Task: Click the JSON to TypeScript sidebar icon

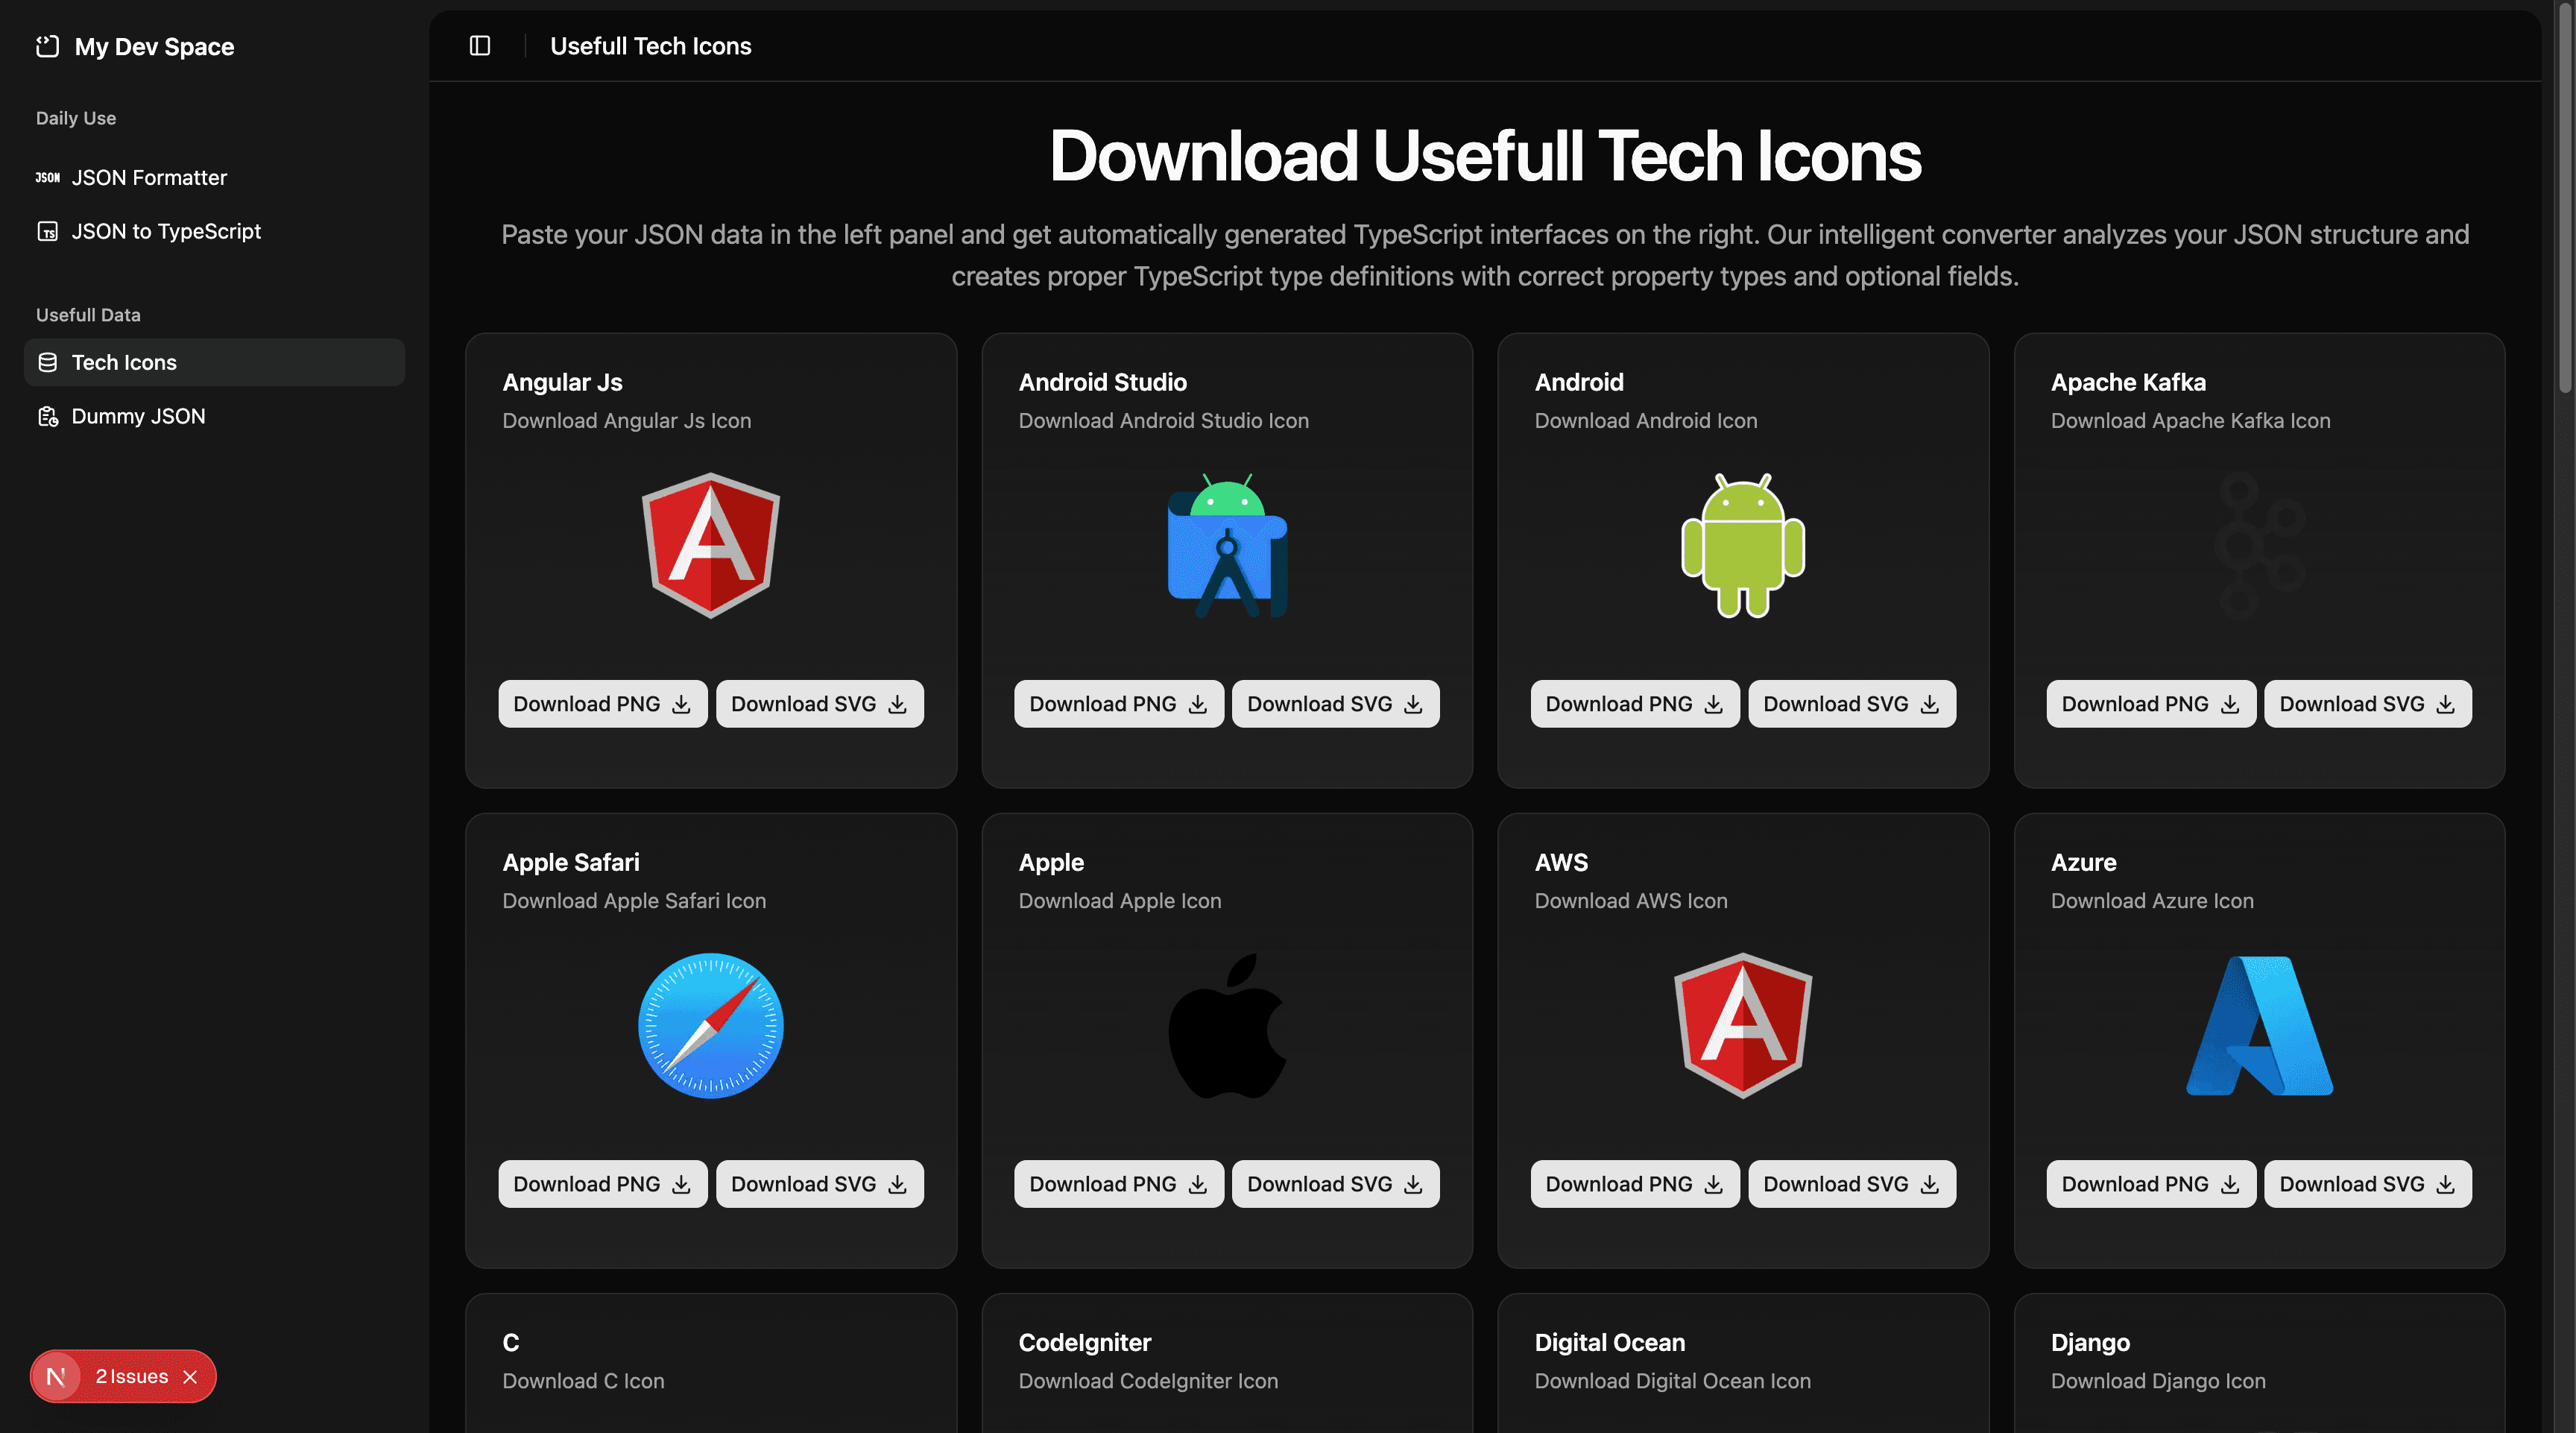Action: (x=47, y=231)
